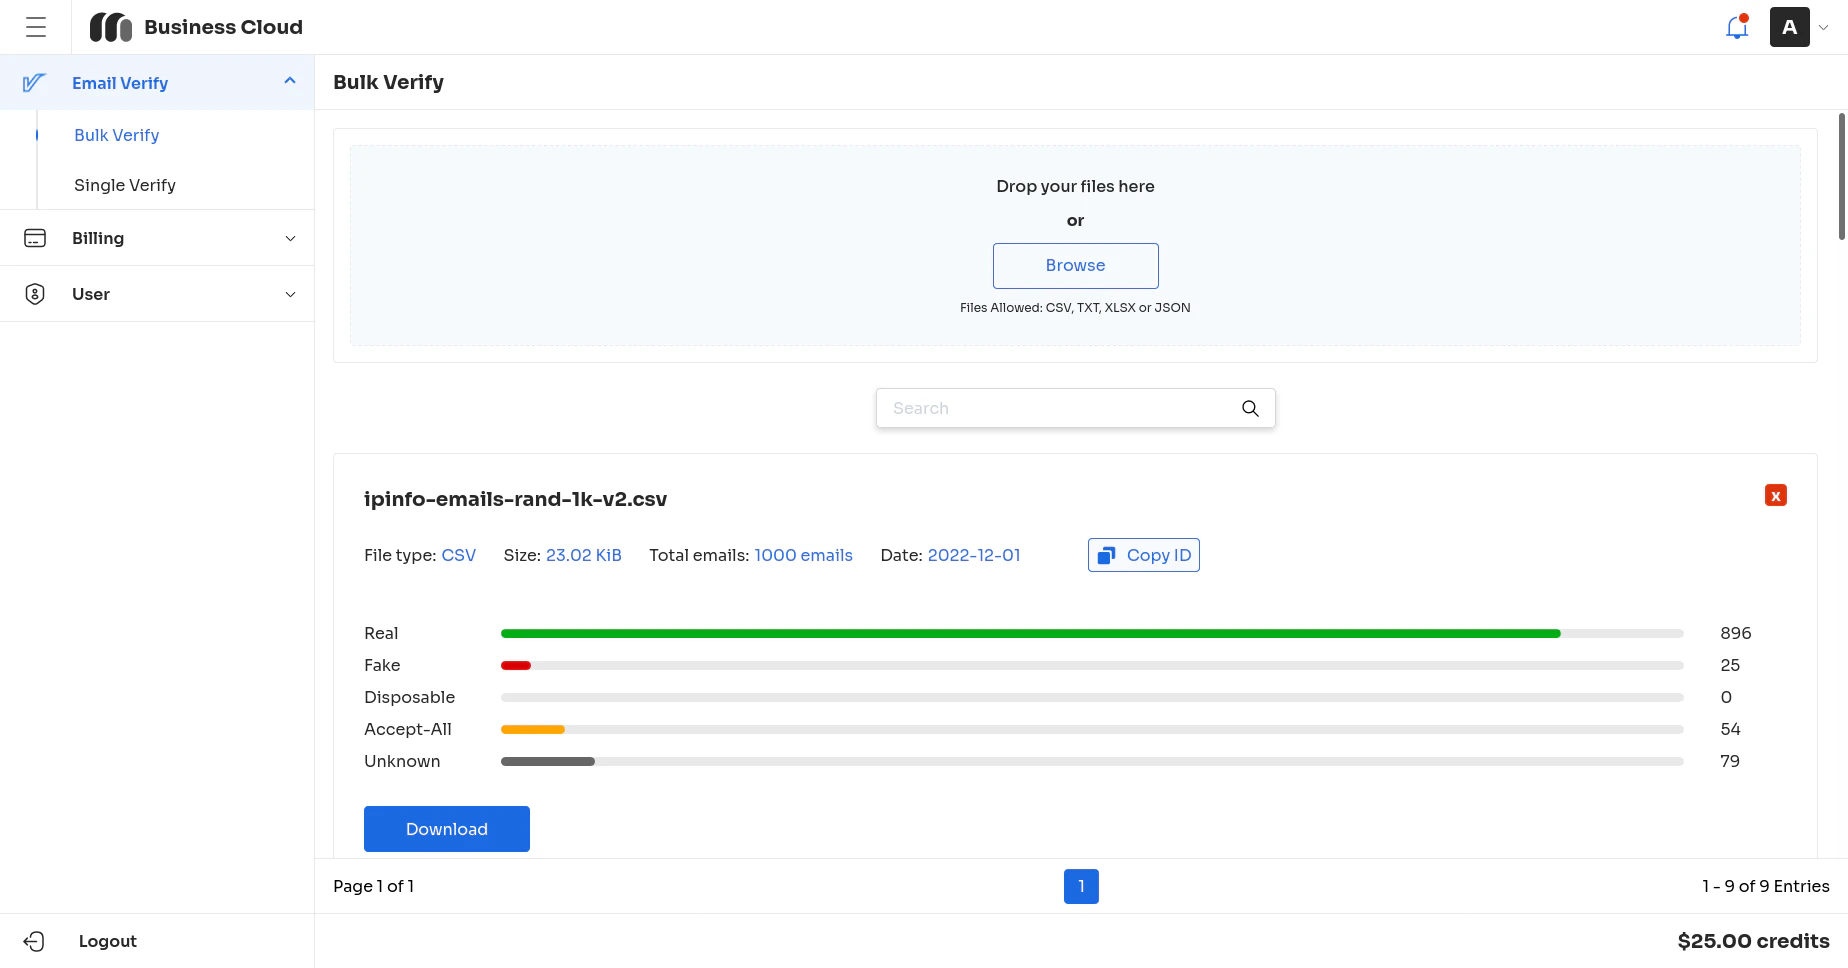
Task: Collapse the Email Verify section
Action: click(290, 81)
